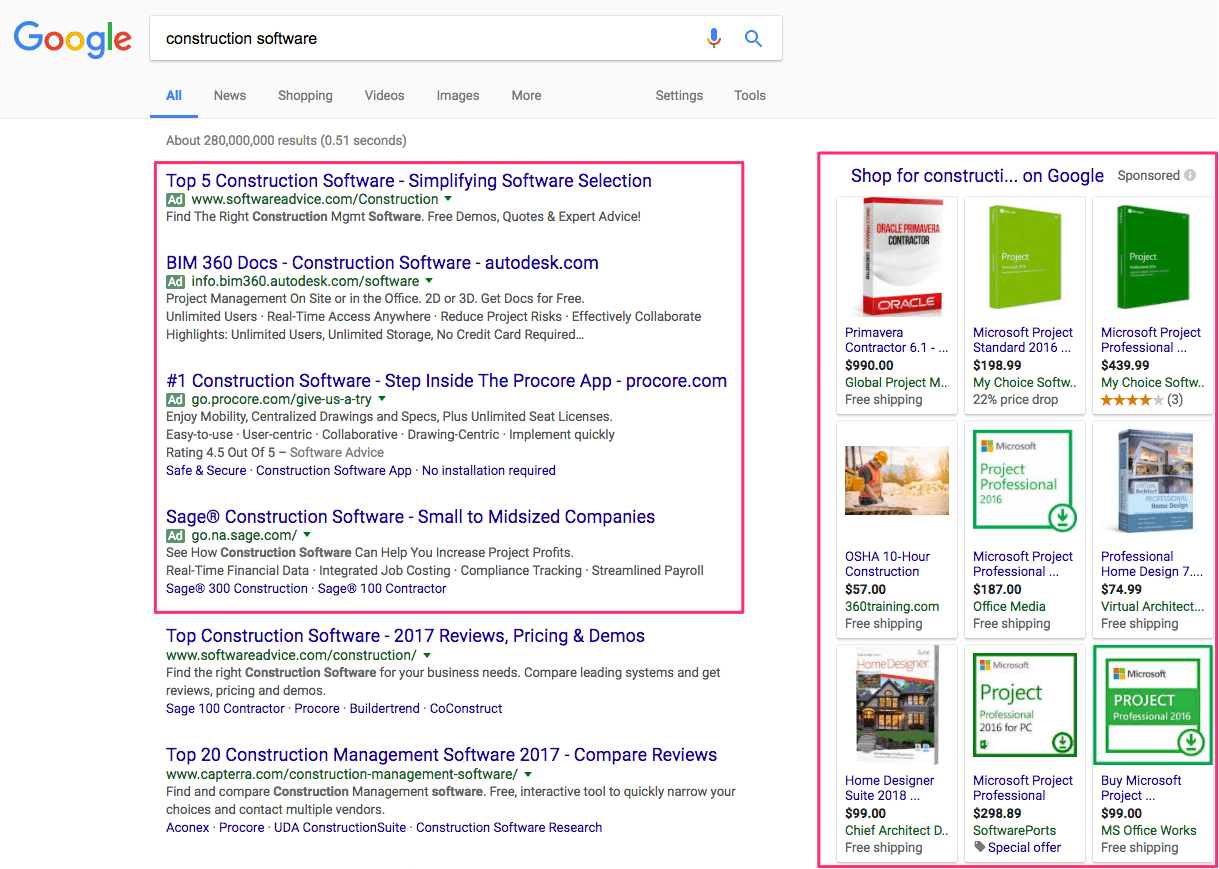Screen dimensions: 1219x869
Task: Click the $57.00 OSHA course price
Action: (865, 589)
